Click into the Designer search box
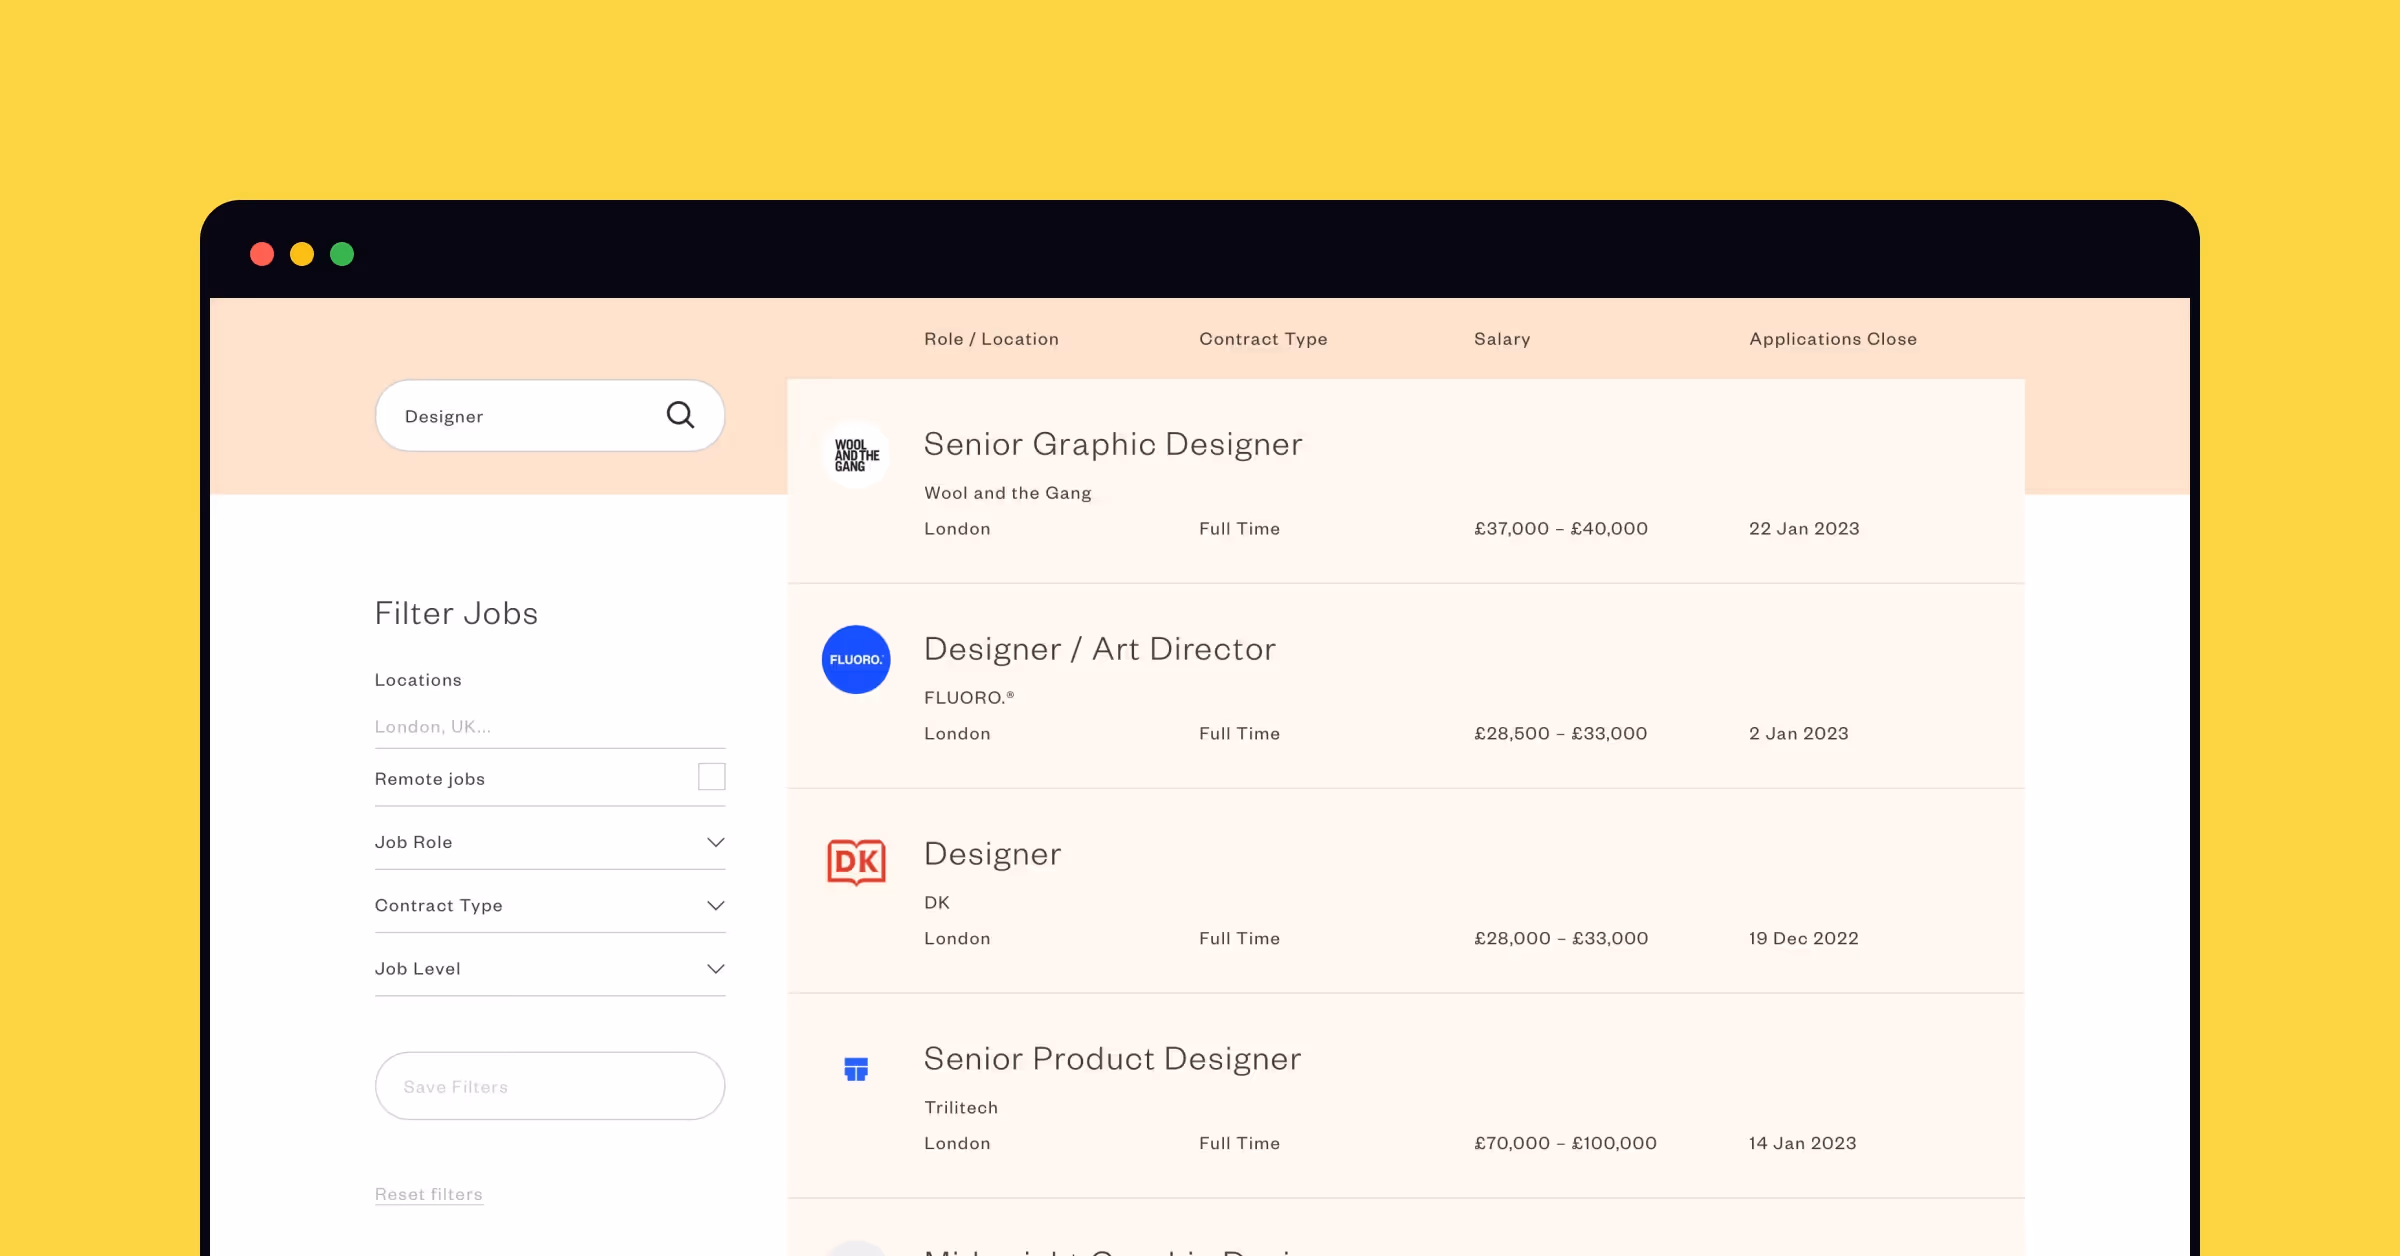2400x1256 pixels. [520, 416]
